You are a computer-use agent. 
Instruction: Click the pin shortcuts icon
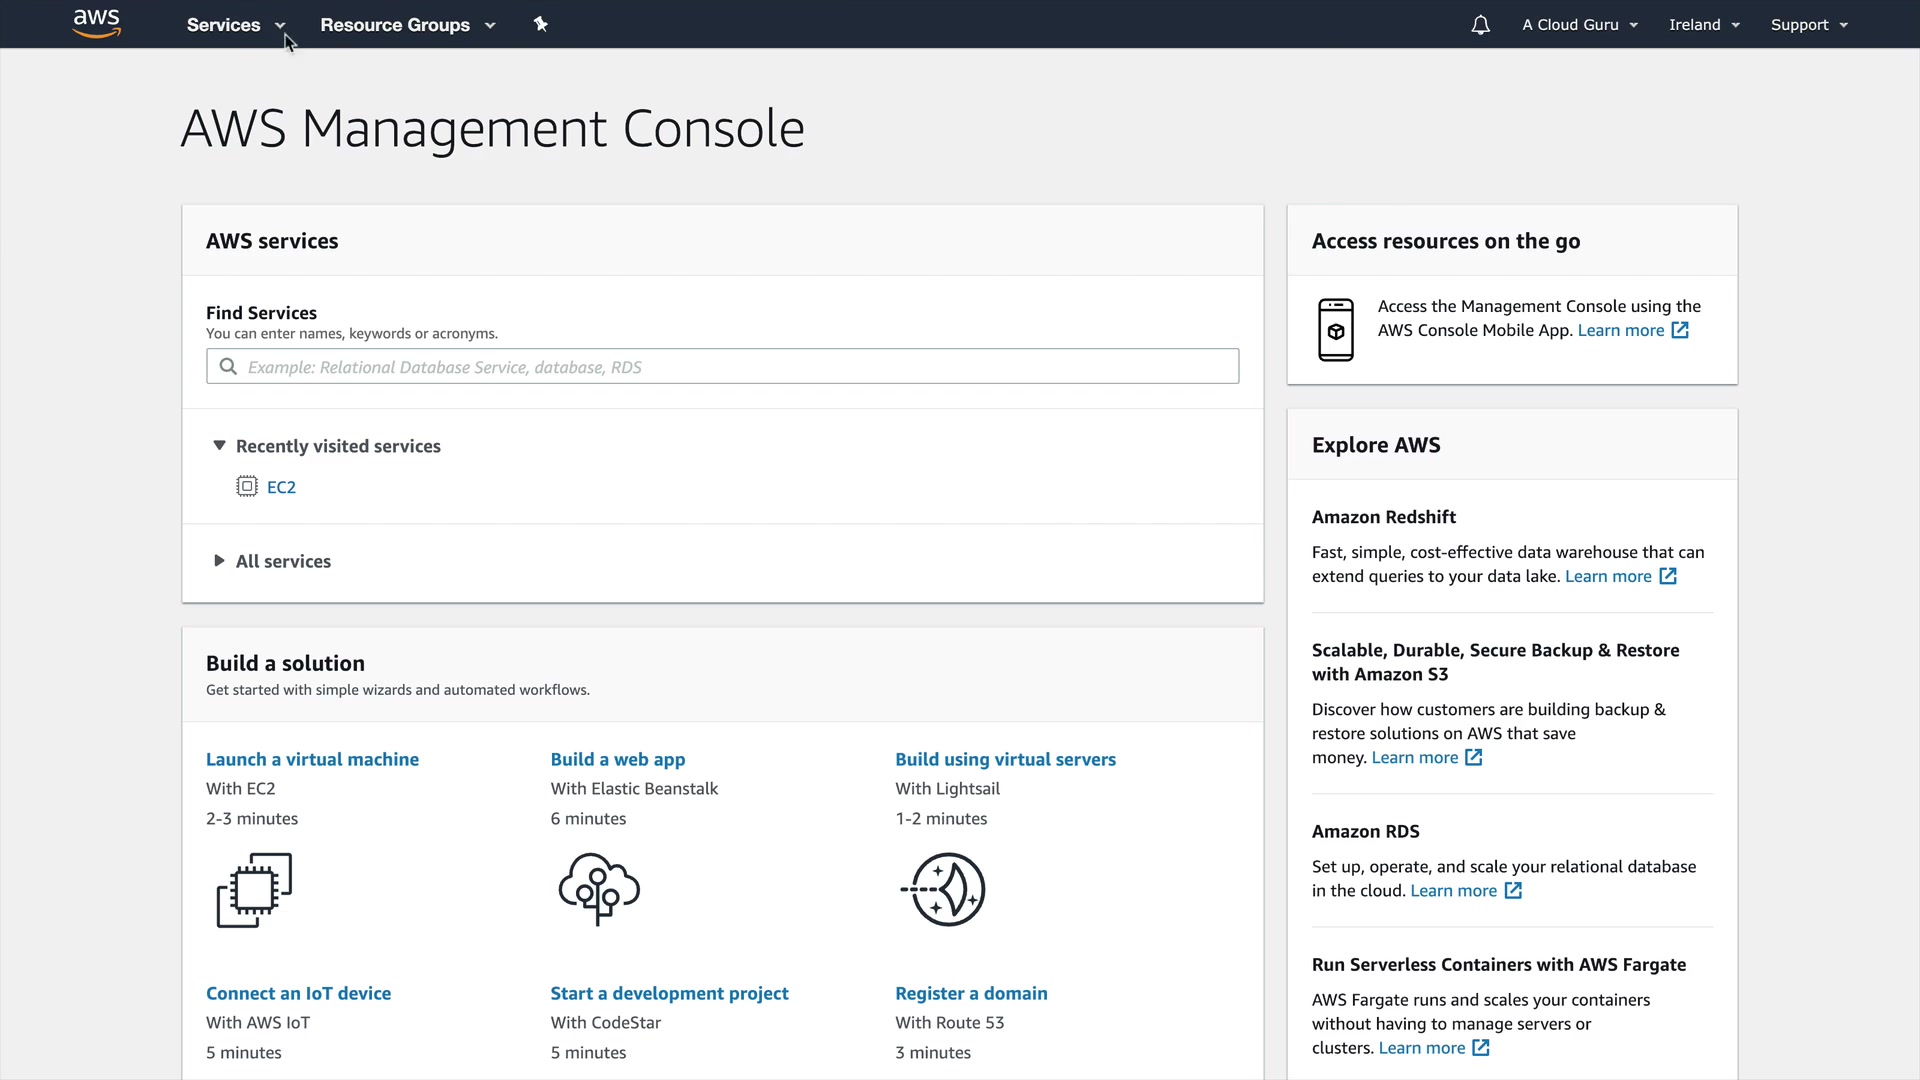coord(541,24)
